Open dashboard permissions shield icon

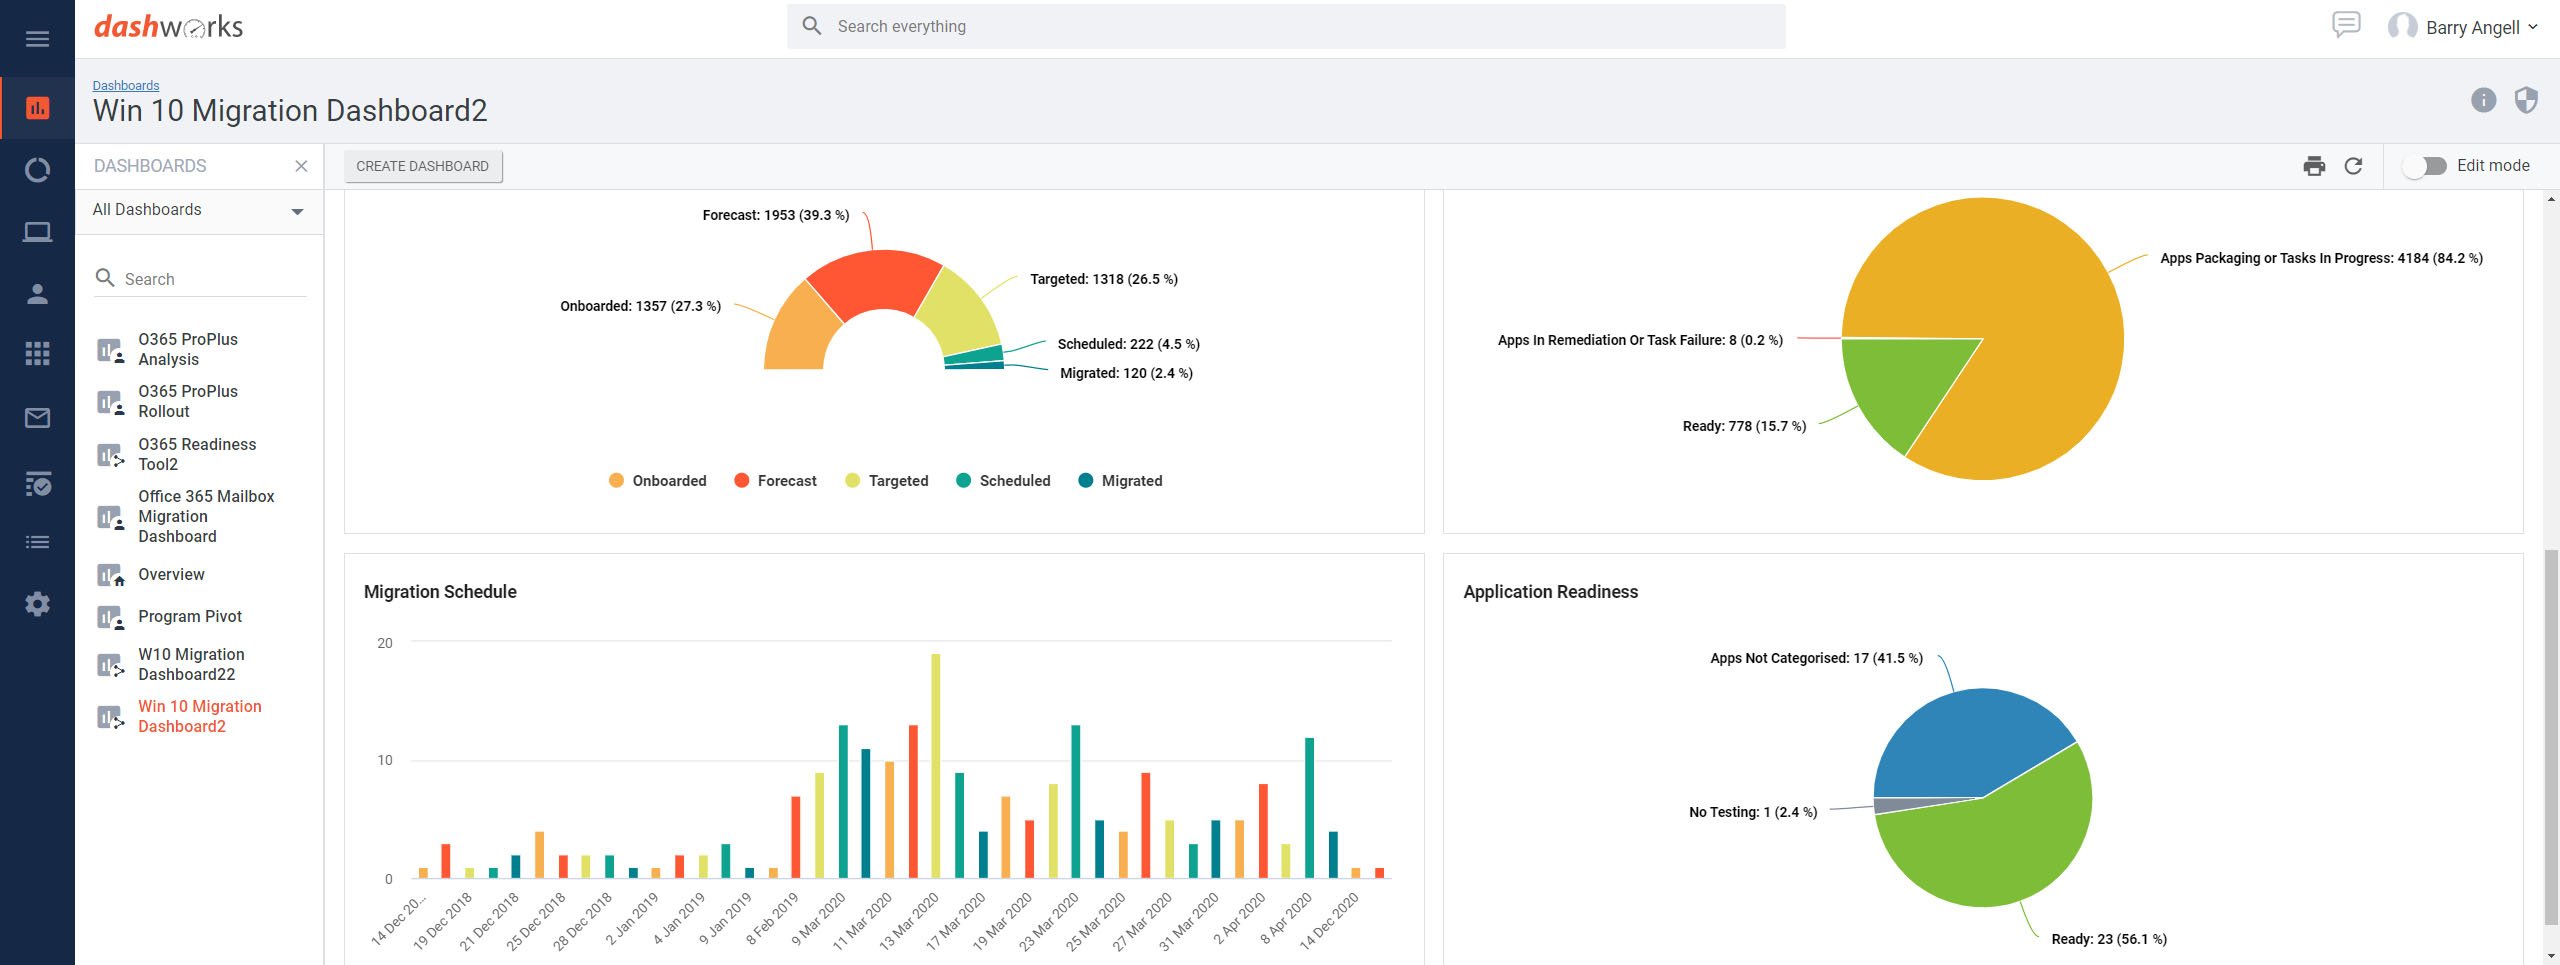pos(2526,100)
